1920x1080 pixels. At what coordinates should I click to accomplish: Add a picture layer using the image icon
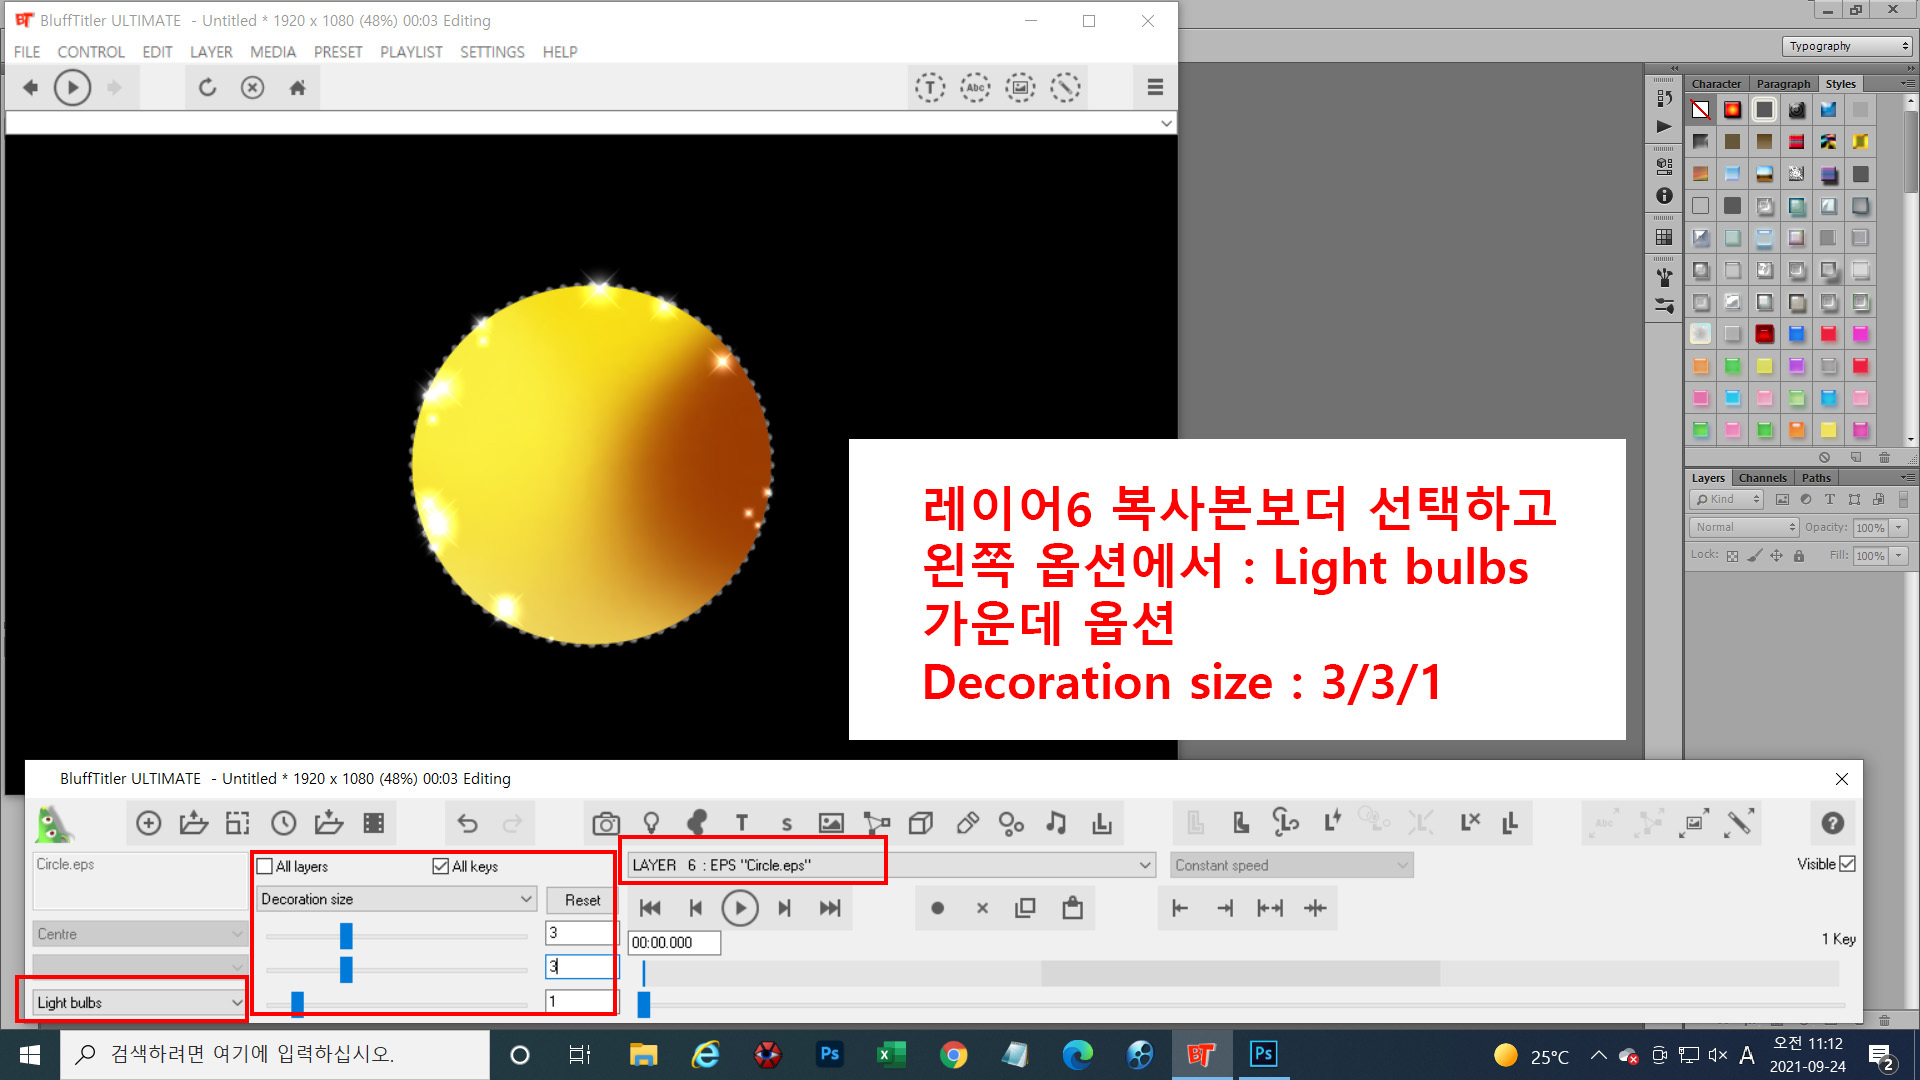[831, 823]
